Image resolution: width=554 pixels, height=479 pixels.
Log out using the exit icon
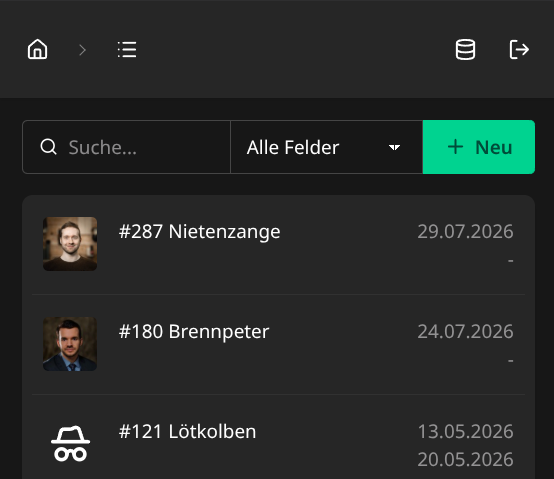(x=519, y=49)
